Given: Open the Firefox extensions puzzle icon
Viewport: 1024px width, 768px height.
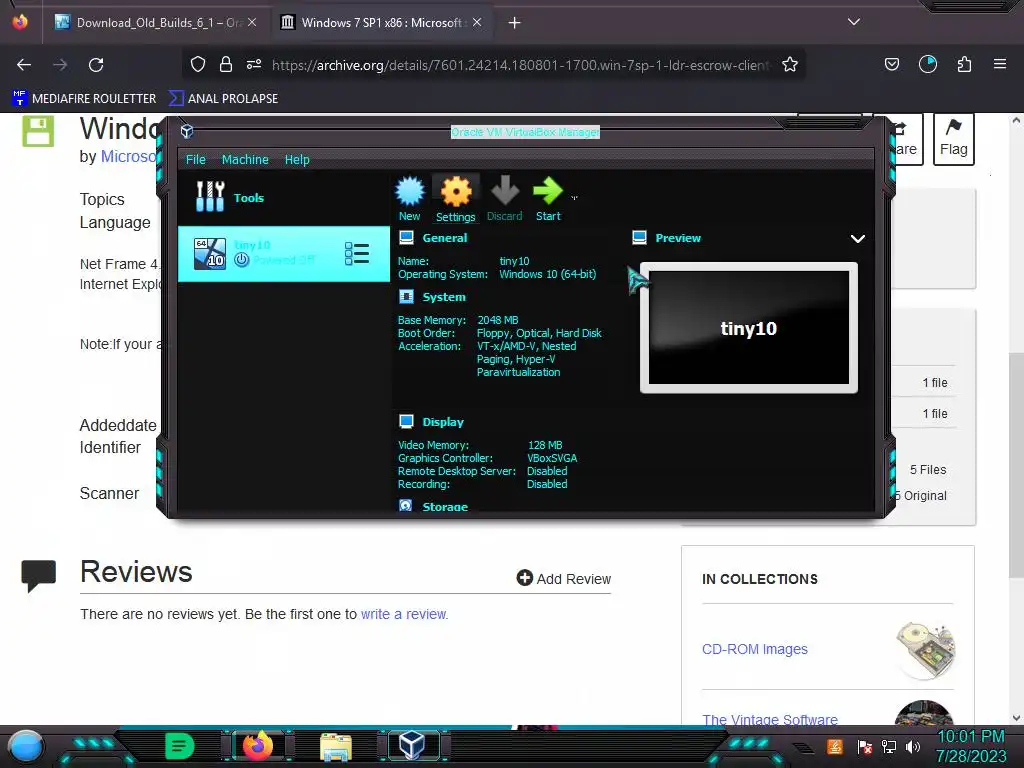Looking at the screenshot, I should click(964, 64).
